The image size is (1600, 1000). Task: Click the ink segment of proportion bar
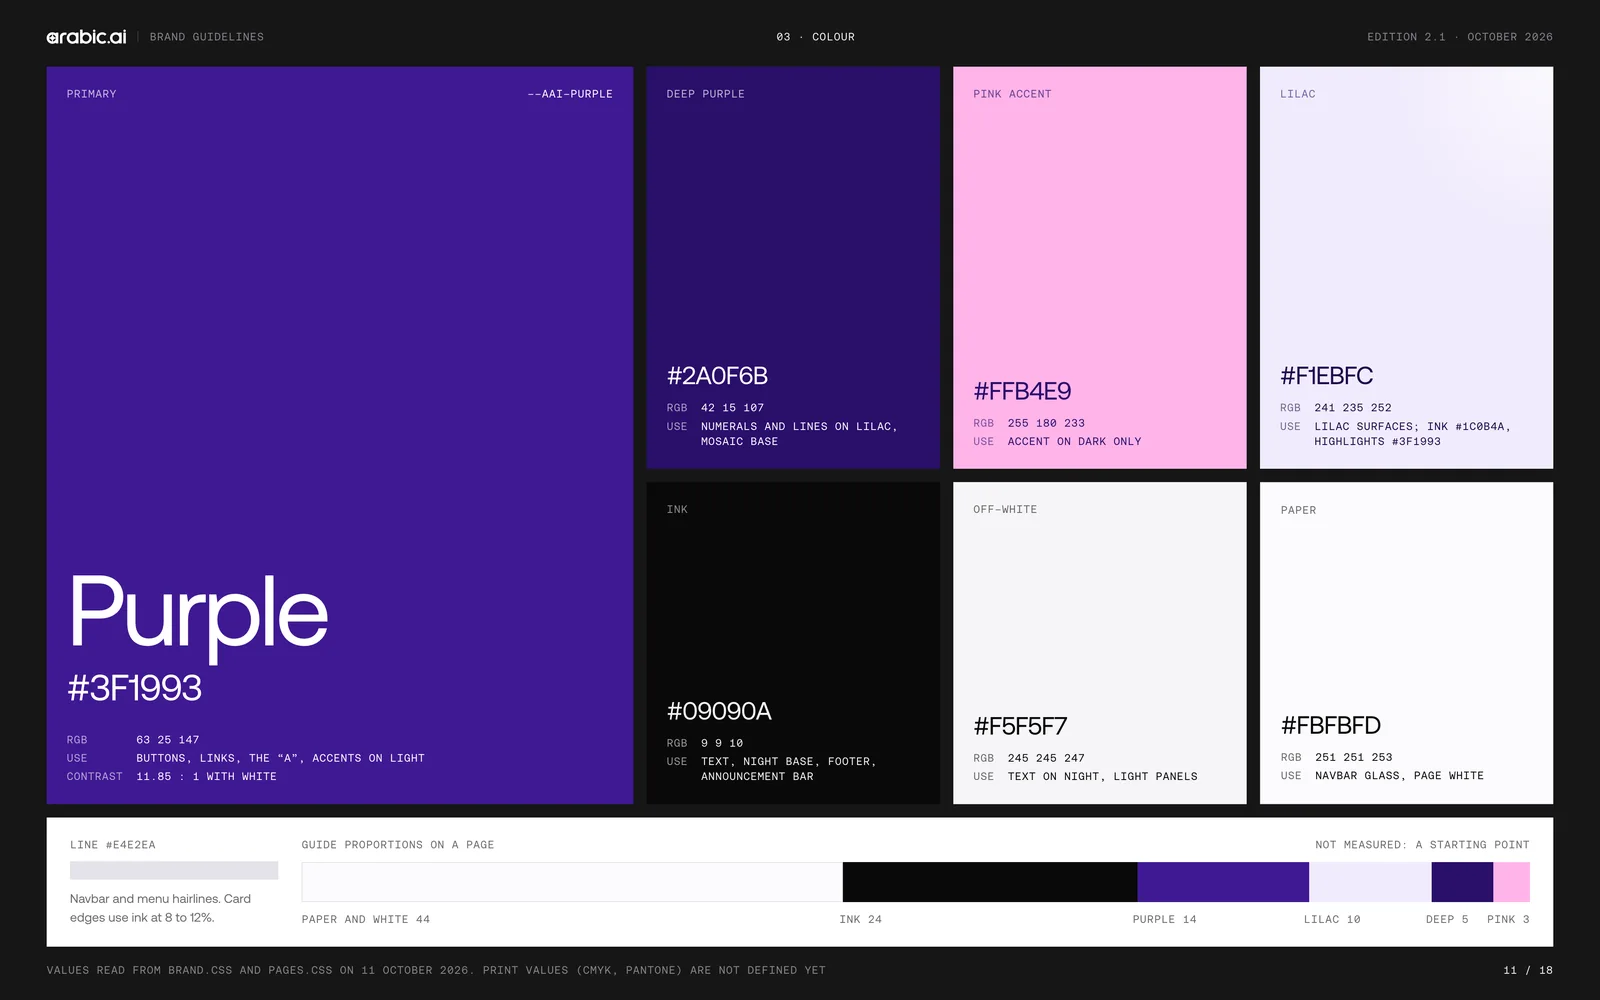(x=990, y=882)
